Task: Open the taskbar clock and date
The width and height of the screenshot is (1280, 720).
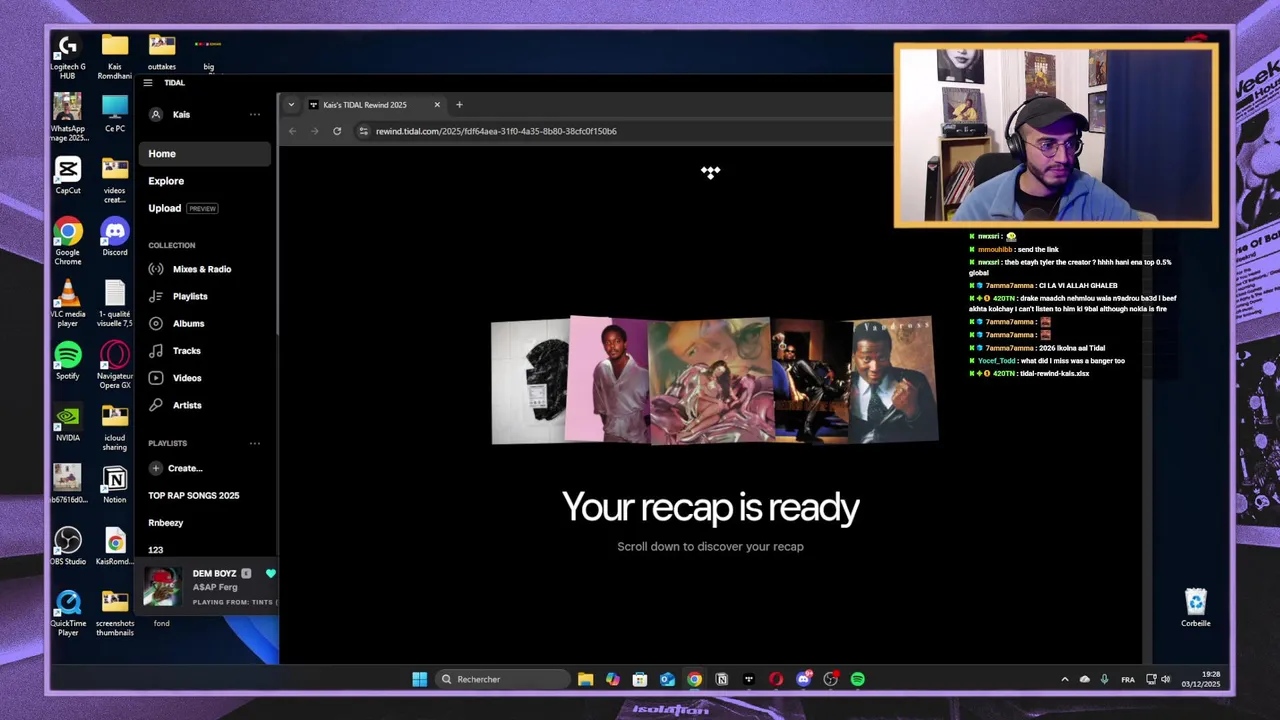Action: (x=1201, y=680)
